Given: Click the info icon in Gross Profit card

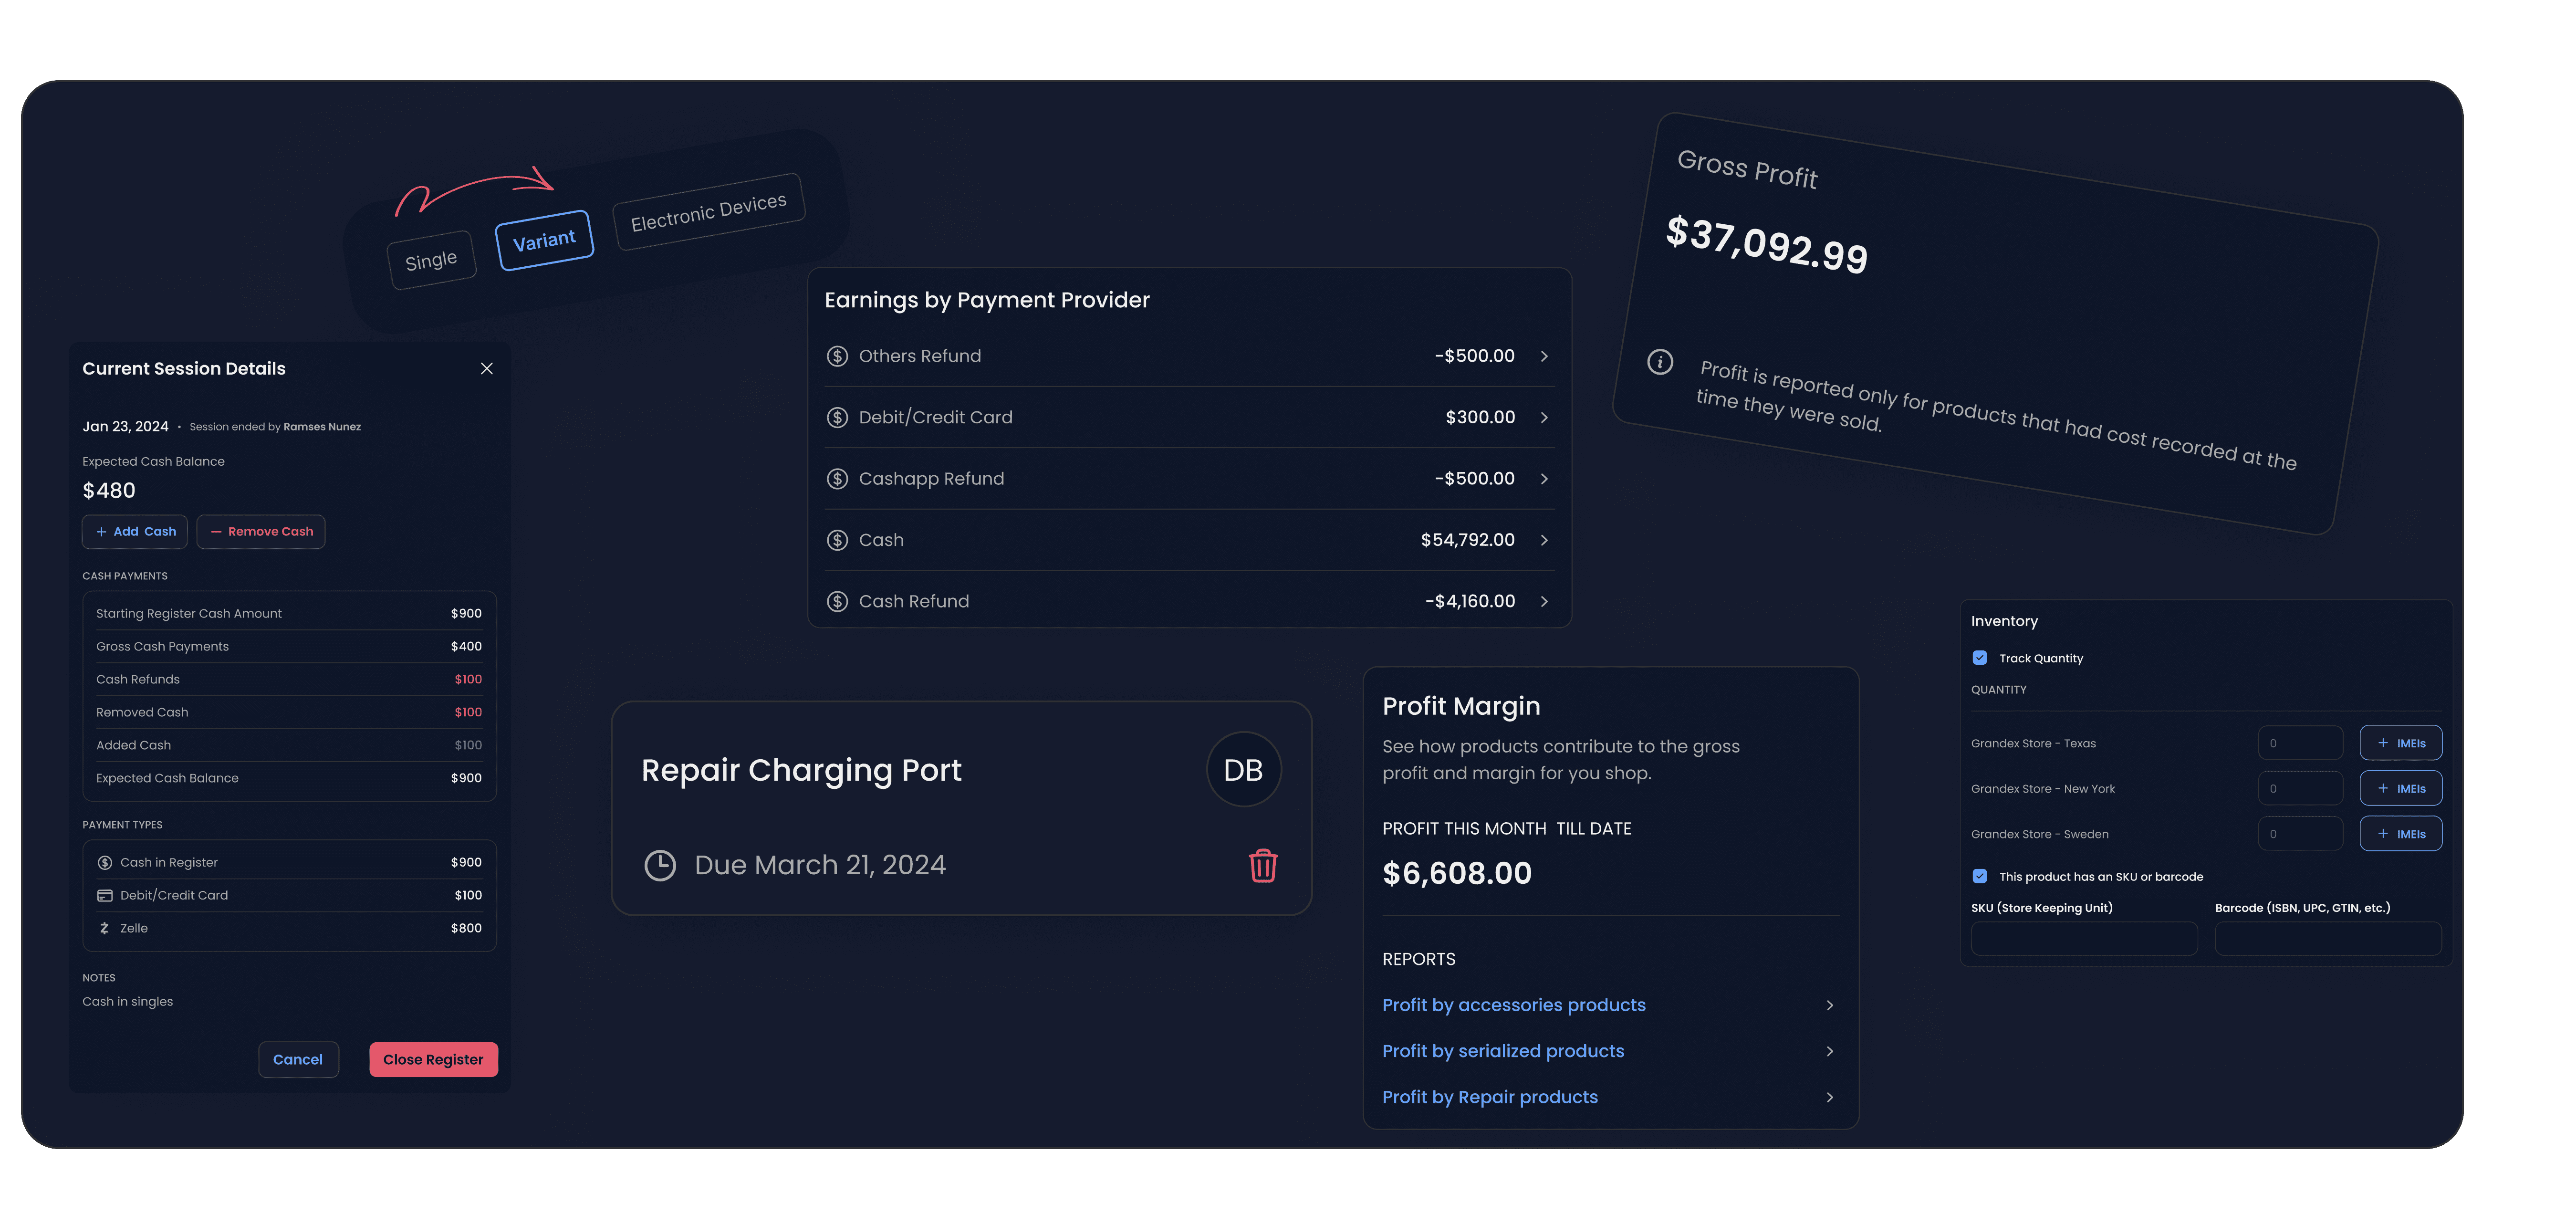Looking at the screenshot, I should point(1660,362).
